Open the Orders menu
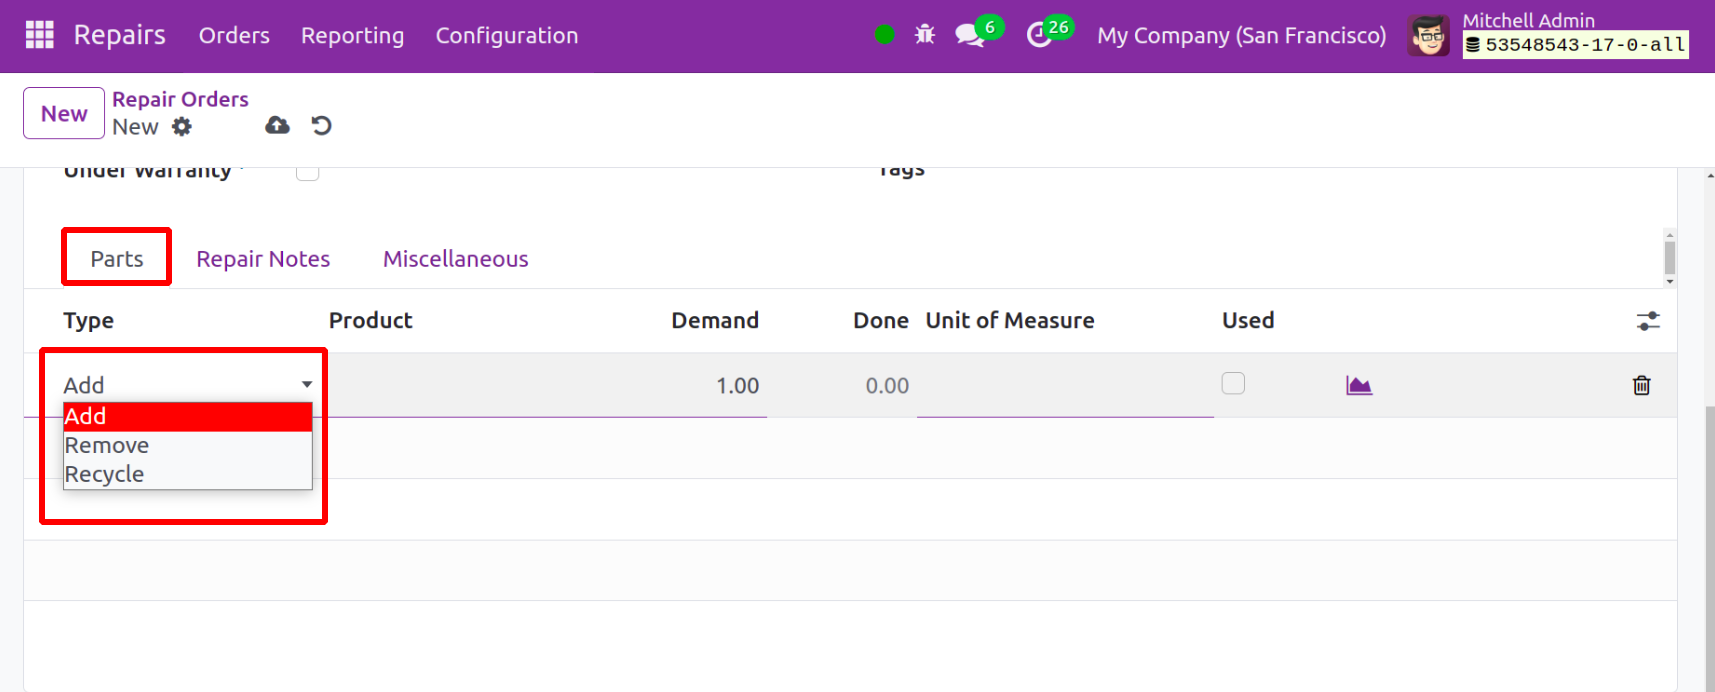1715x692 pixels. point(234,36)
